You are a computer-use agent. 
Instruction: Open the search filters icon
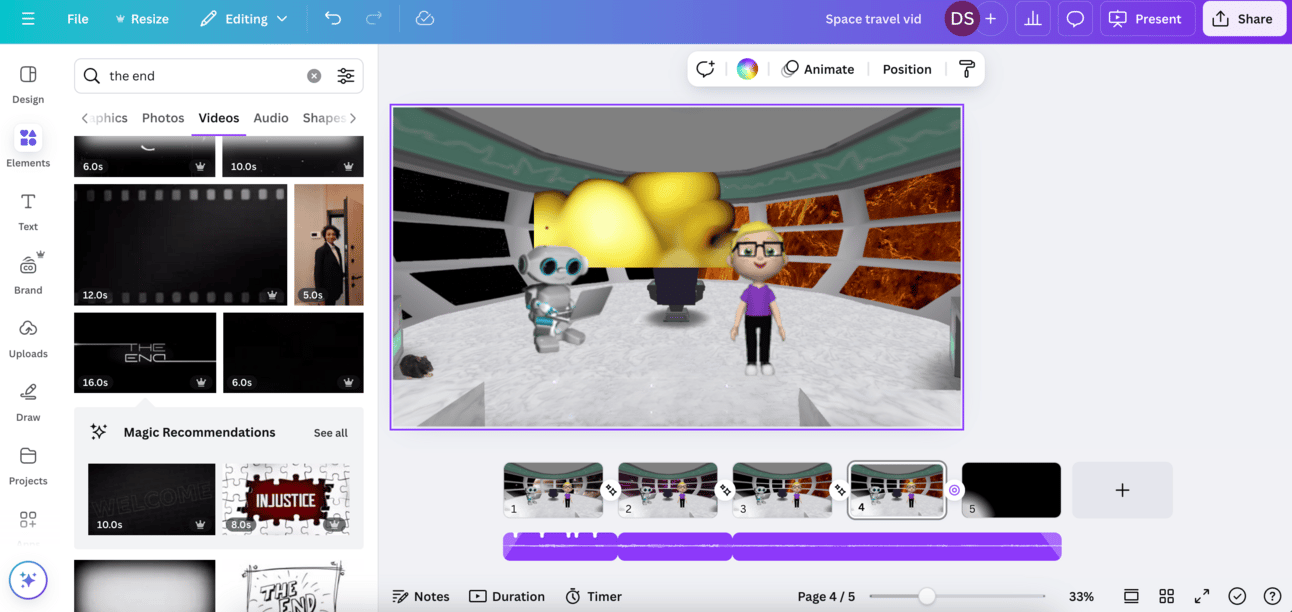[x=346, y=76]
